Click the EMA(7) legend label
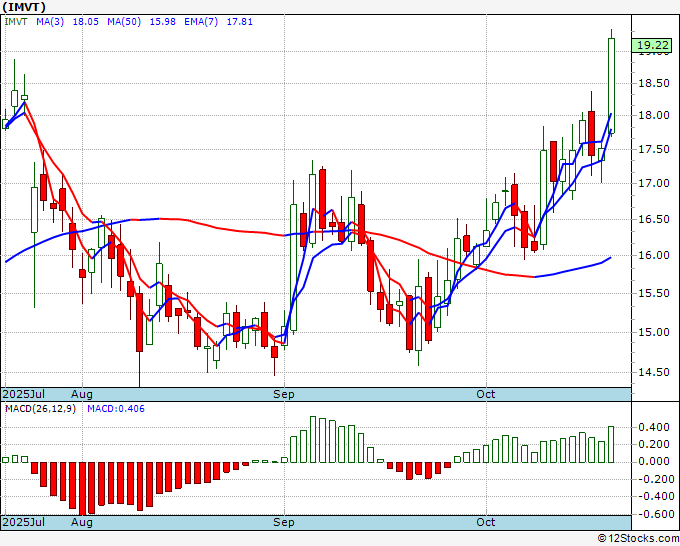680x546 pixels. (x=201, y=22)
